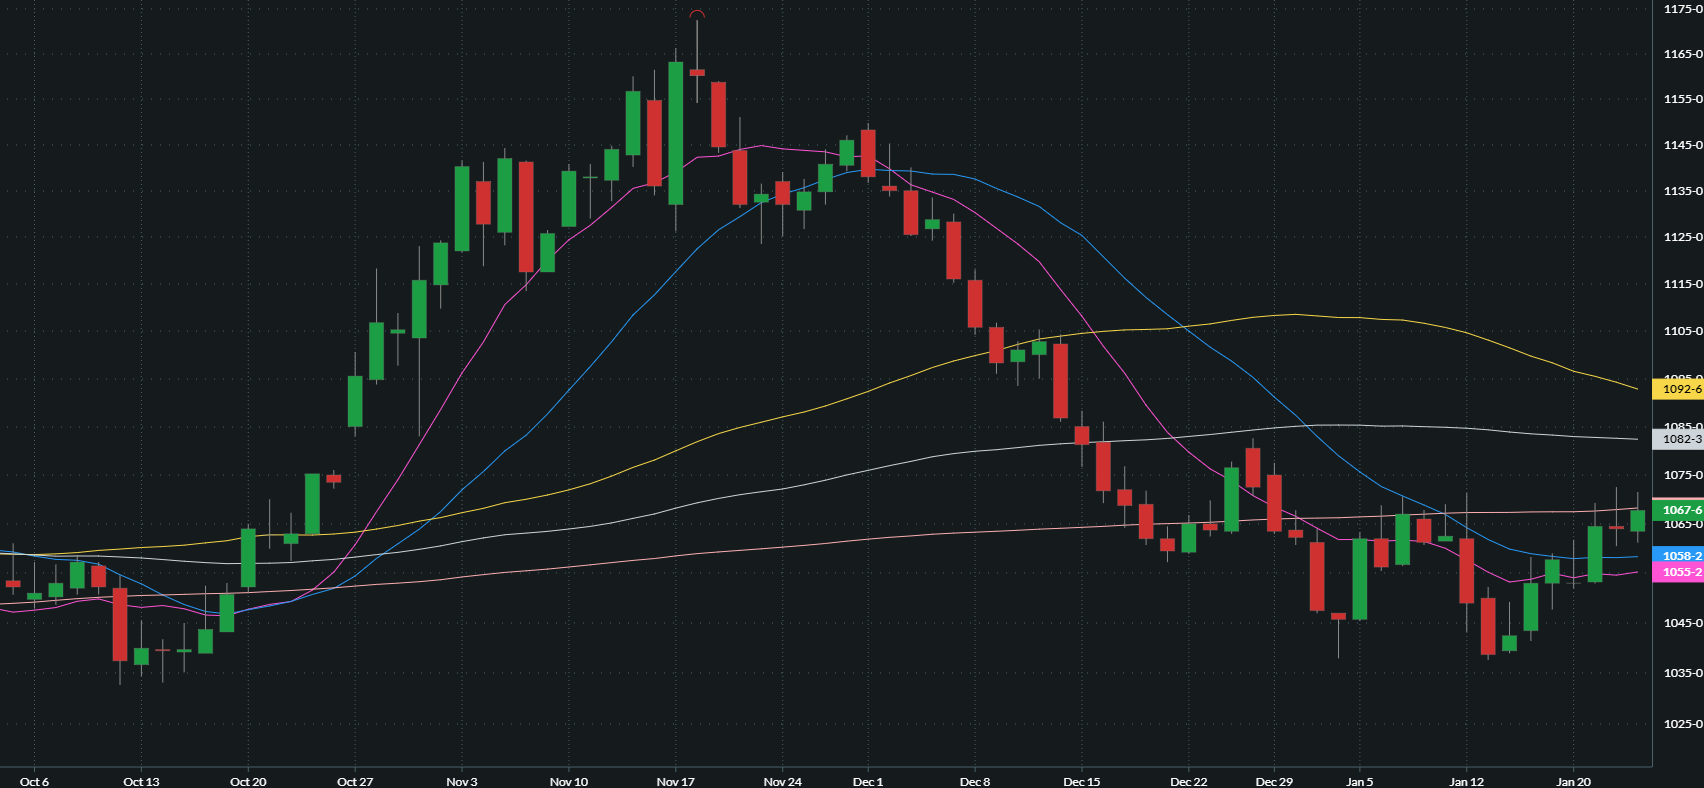Click the Nov 3 date label

click(461, 781)
